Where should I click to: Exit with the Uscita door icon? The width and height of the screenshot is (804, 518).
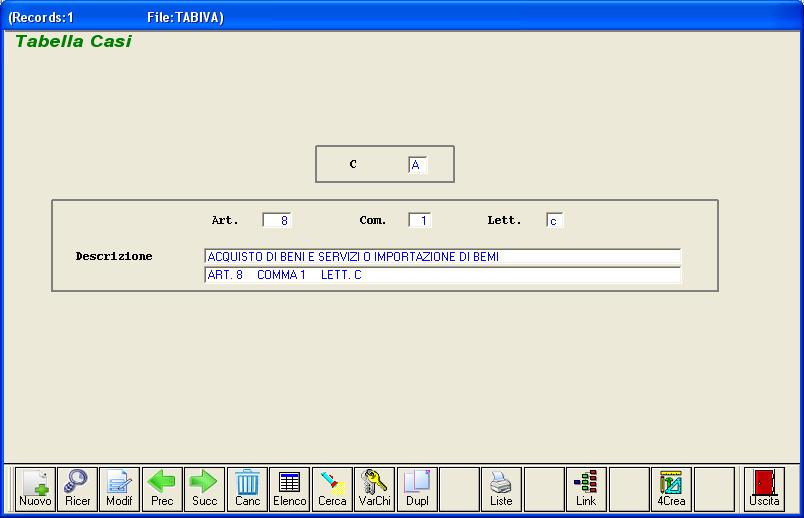(765, 489)
